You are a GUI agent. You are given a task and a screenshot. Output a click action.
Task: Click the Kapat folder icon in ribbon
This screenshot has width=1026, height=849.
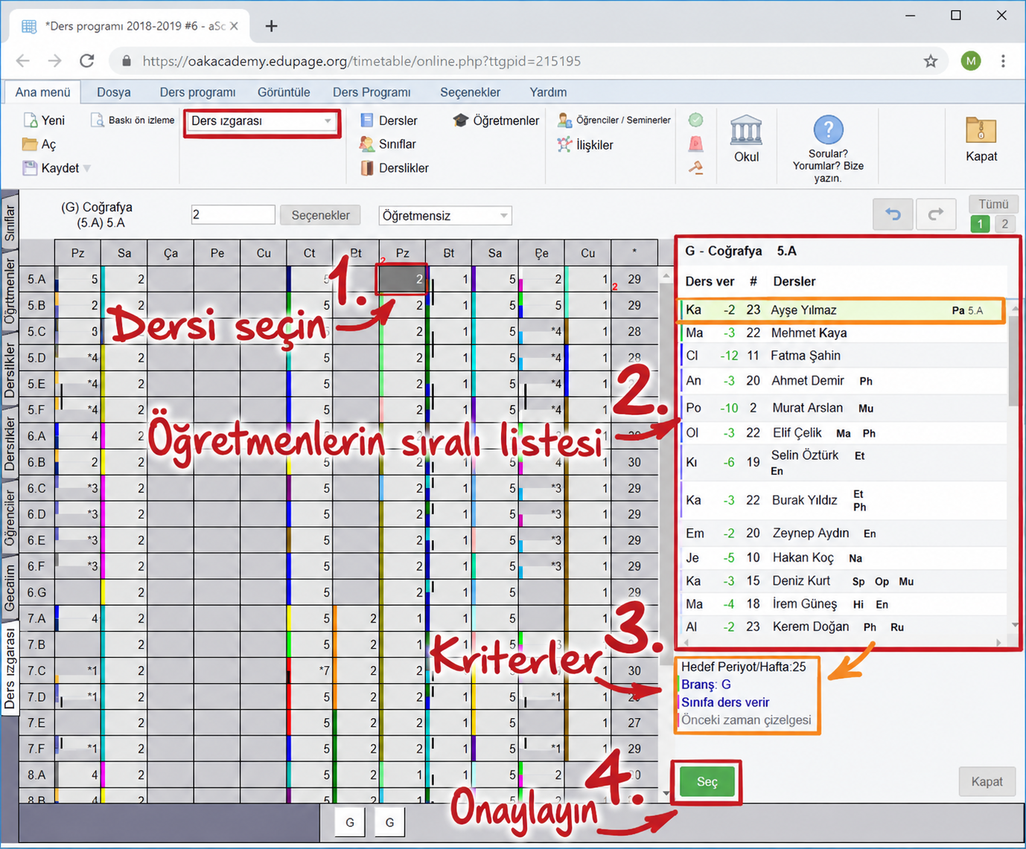click(981, 130)
